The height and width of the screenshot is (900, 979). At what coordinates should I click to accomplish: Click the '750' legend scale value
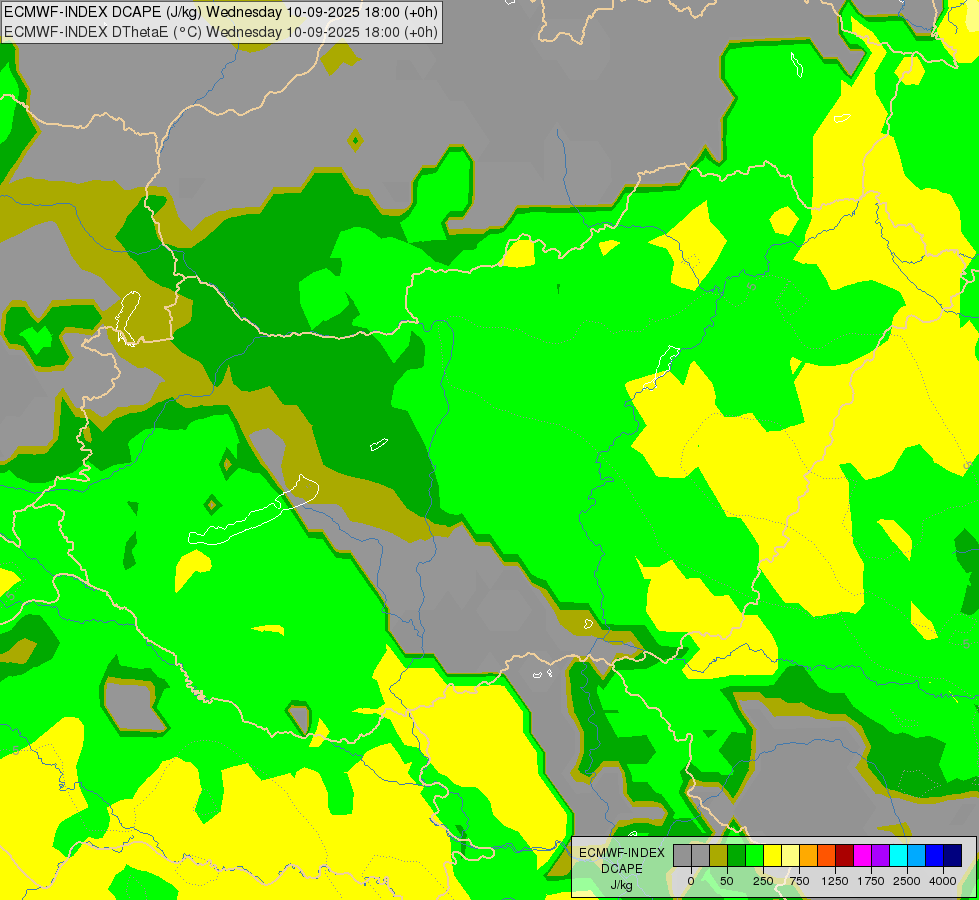799,881
